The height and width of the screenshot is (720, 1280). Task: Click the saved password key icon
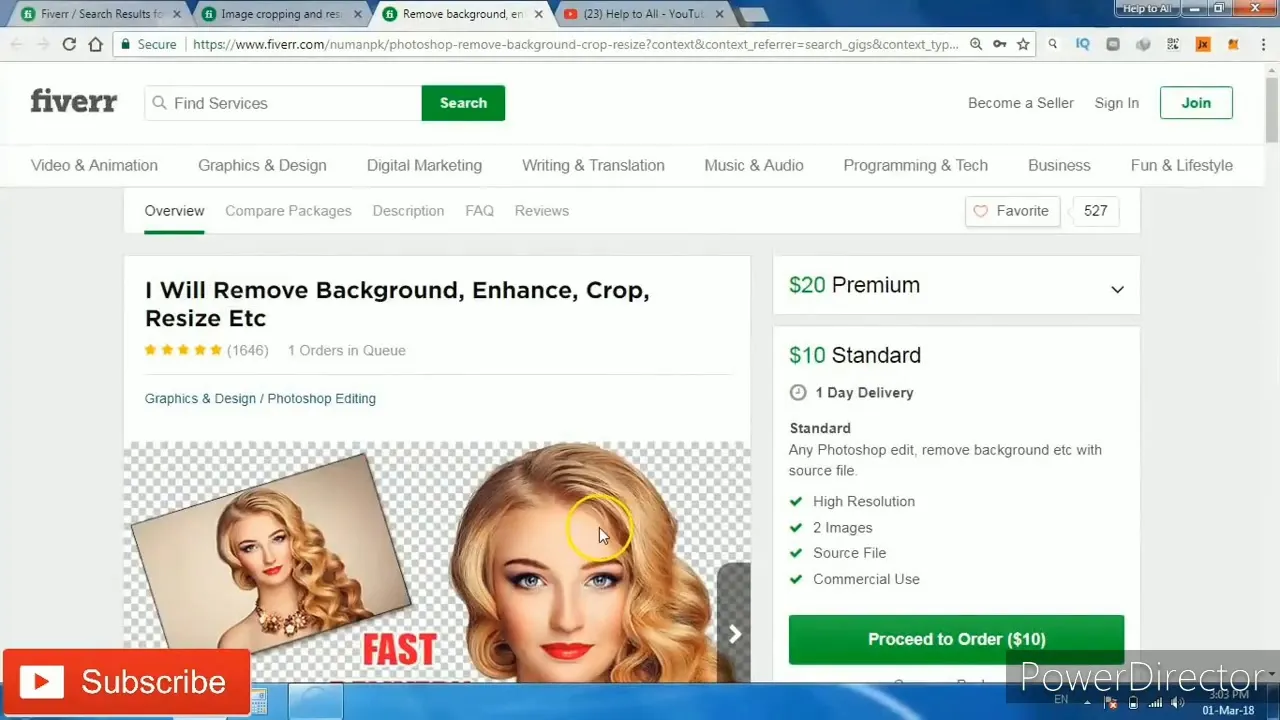tap(999, 44)
